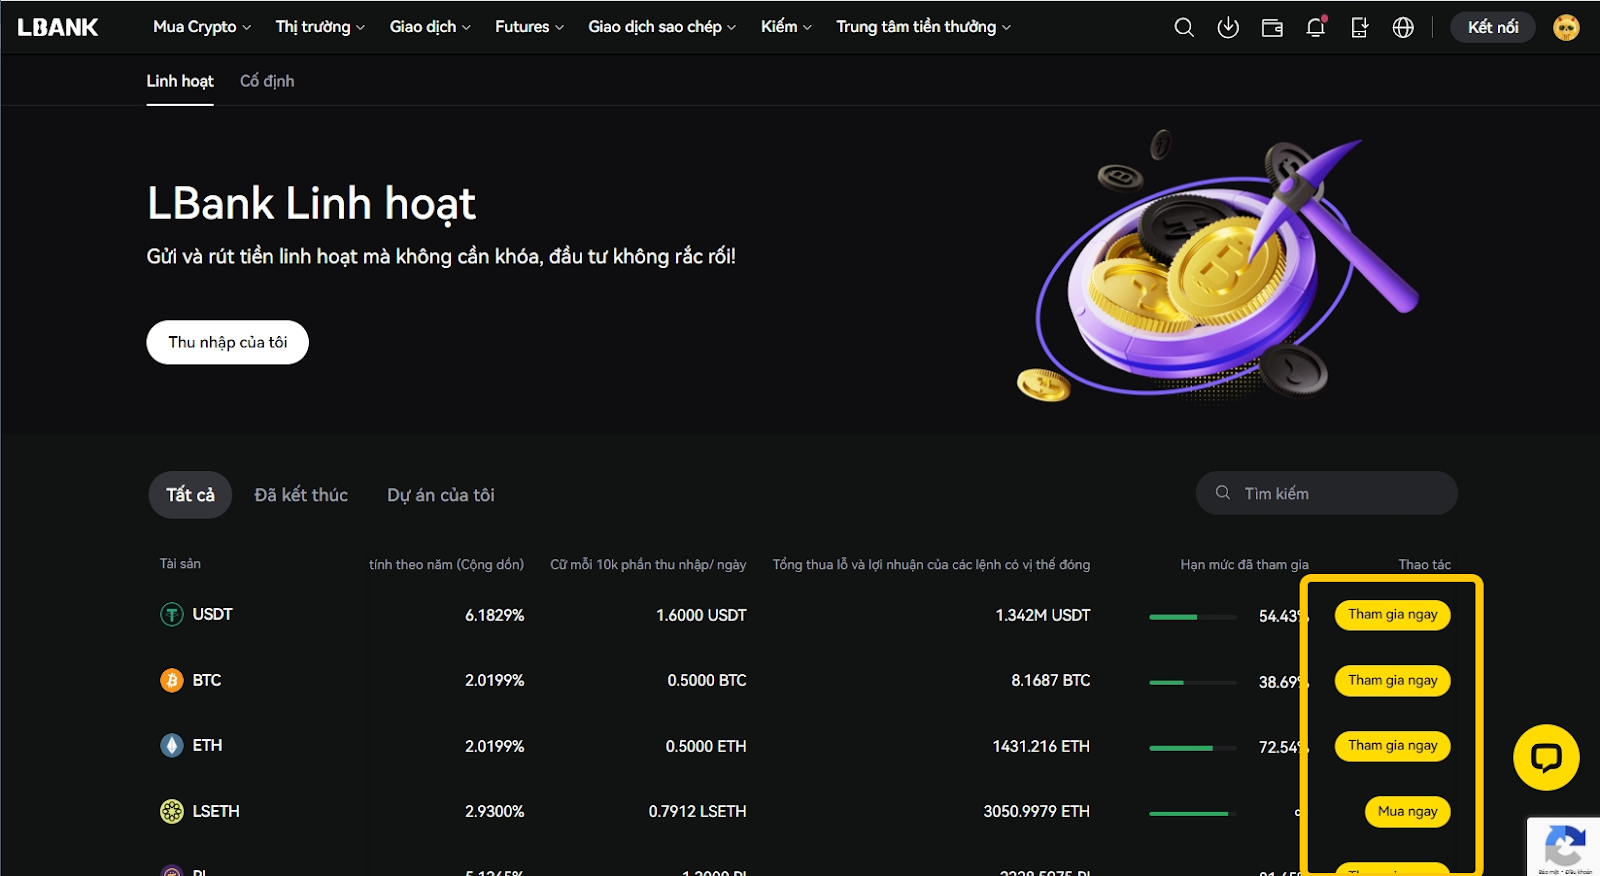Click the tính theo năm (Cộng dồn) header
The height and width of the screenshot is (876, 1600).
point(446,564)
